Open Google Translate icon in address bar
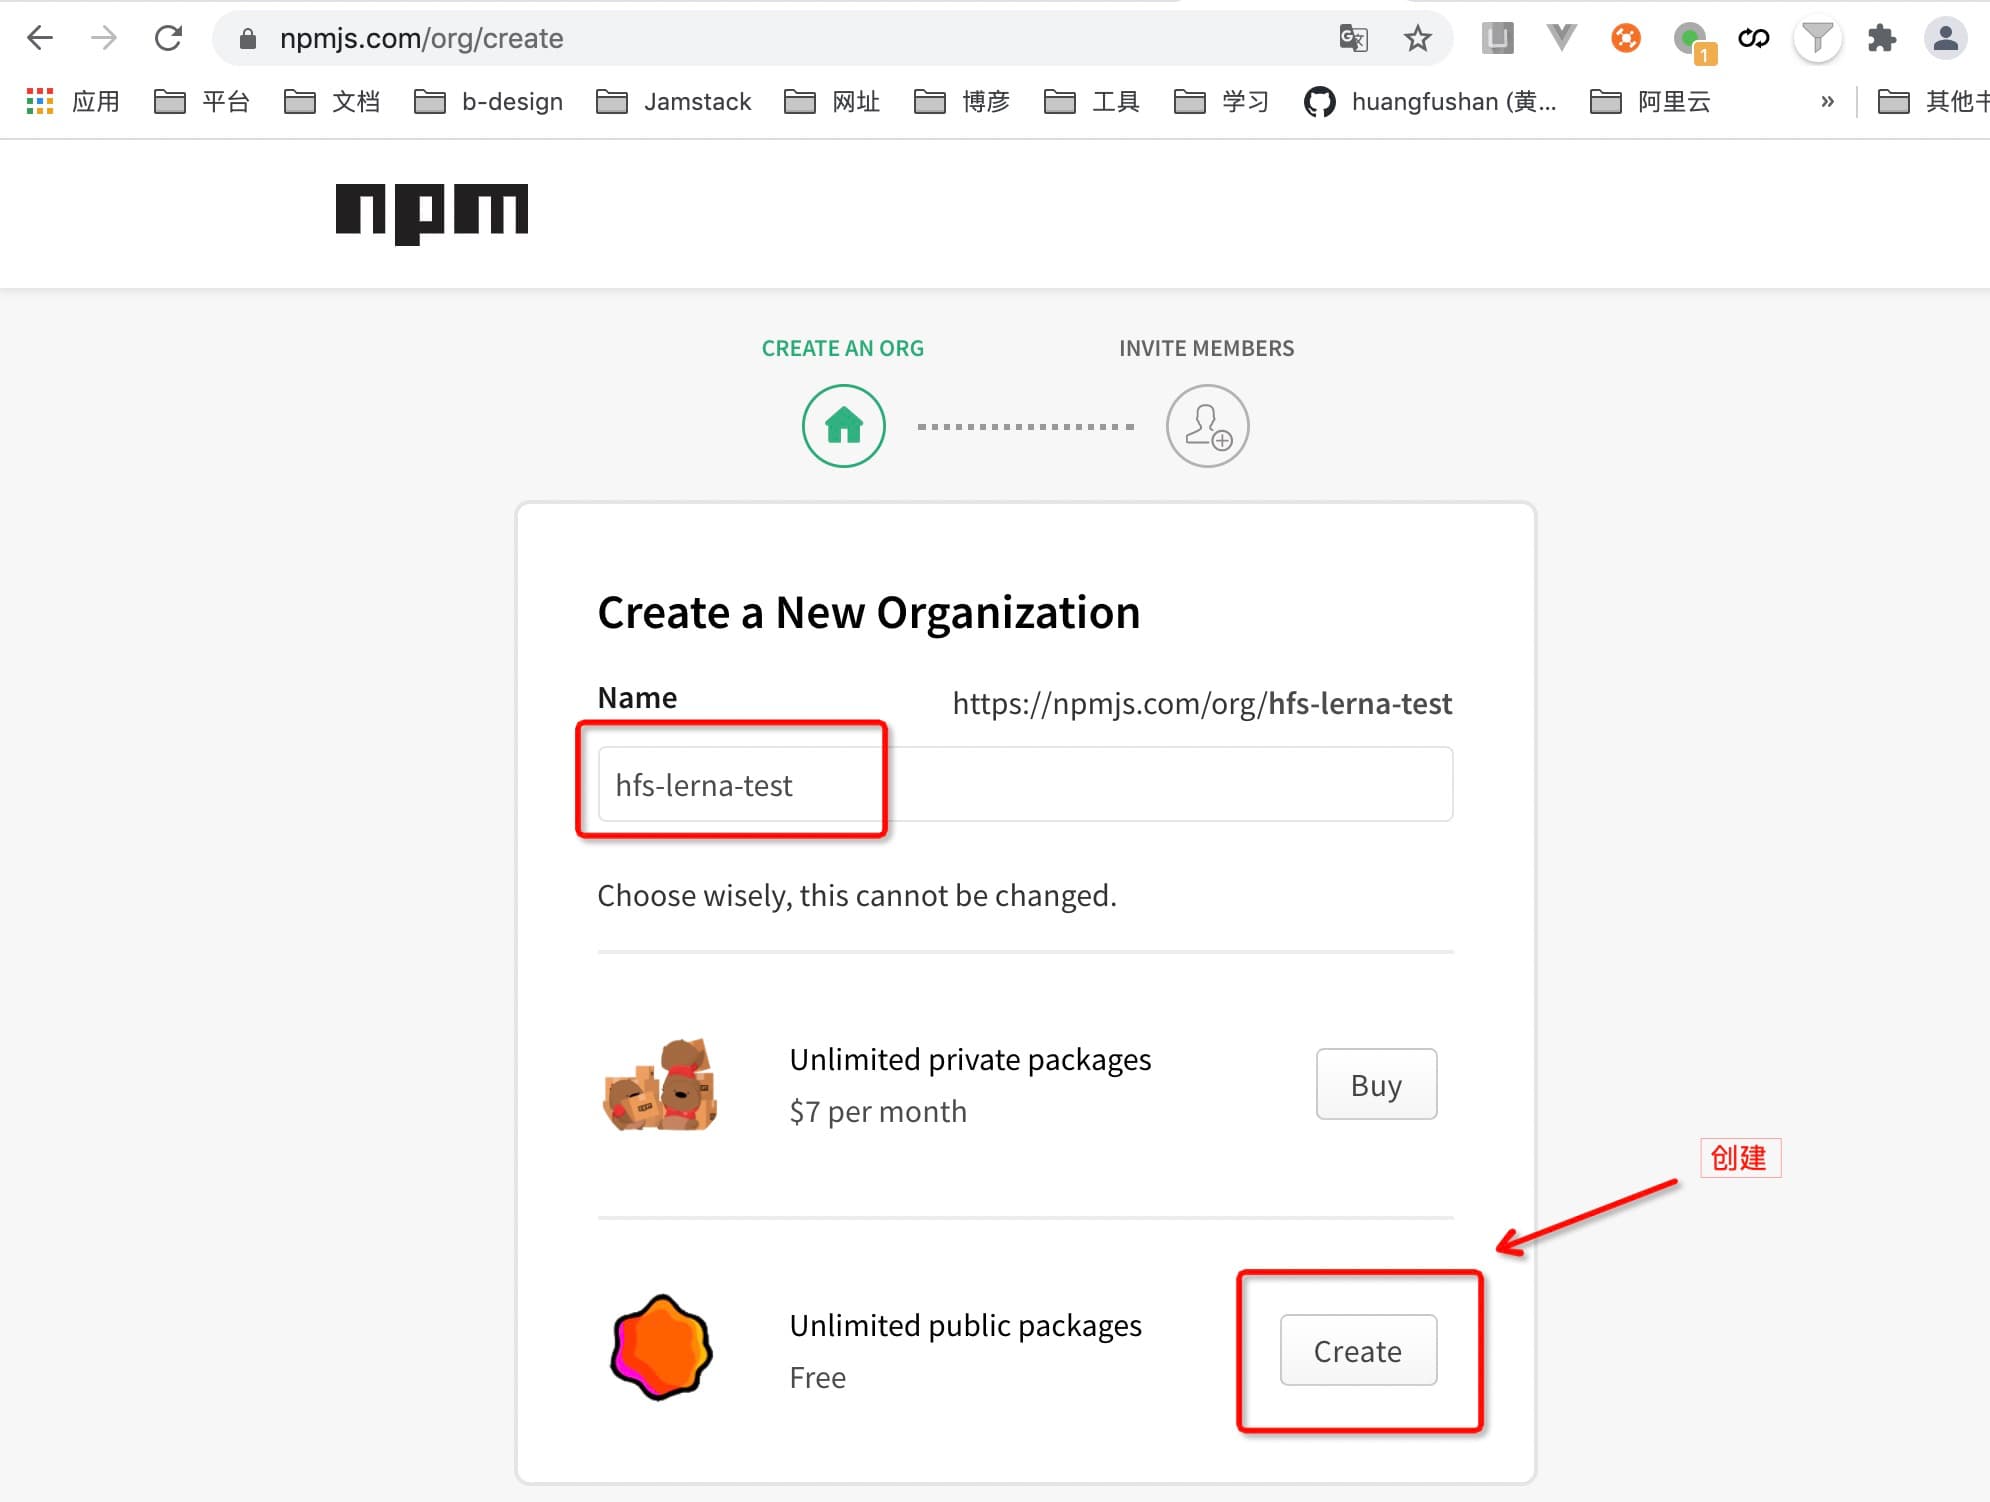1990x1502 pixels. tap(1353, 39)
